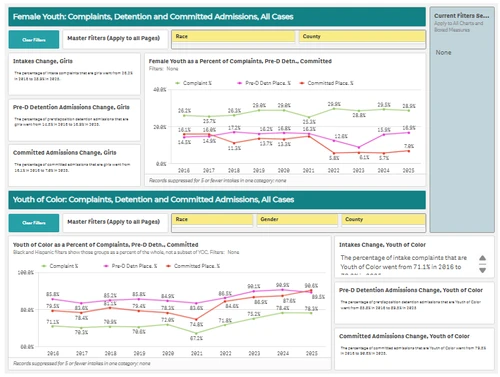Click Current Filters Se... panel title
This screenshot has height=377, width=500.
(461, 16)
